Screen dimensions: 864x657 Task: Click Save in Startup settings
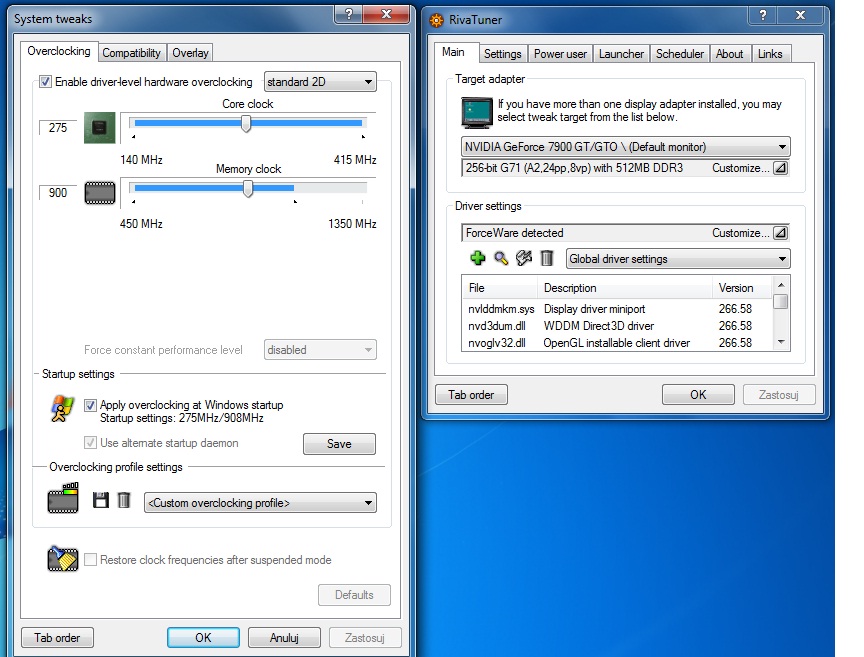coord(339,444)
